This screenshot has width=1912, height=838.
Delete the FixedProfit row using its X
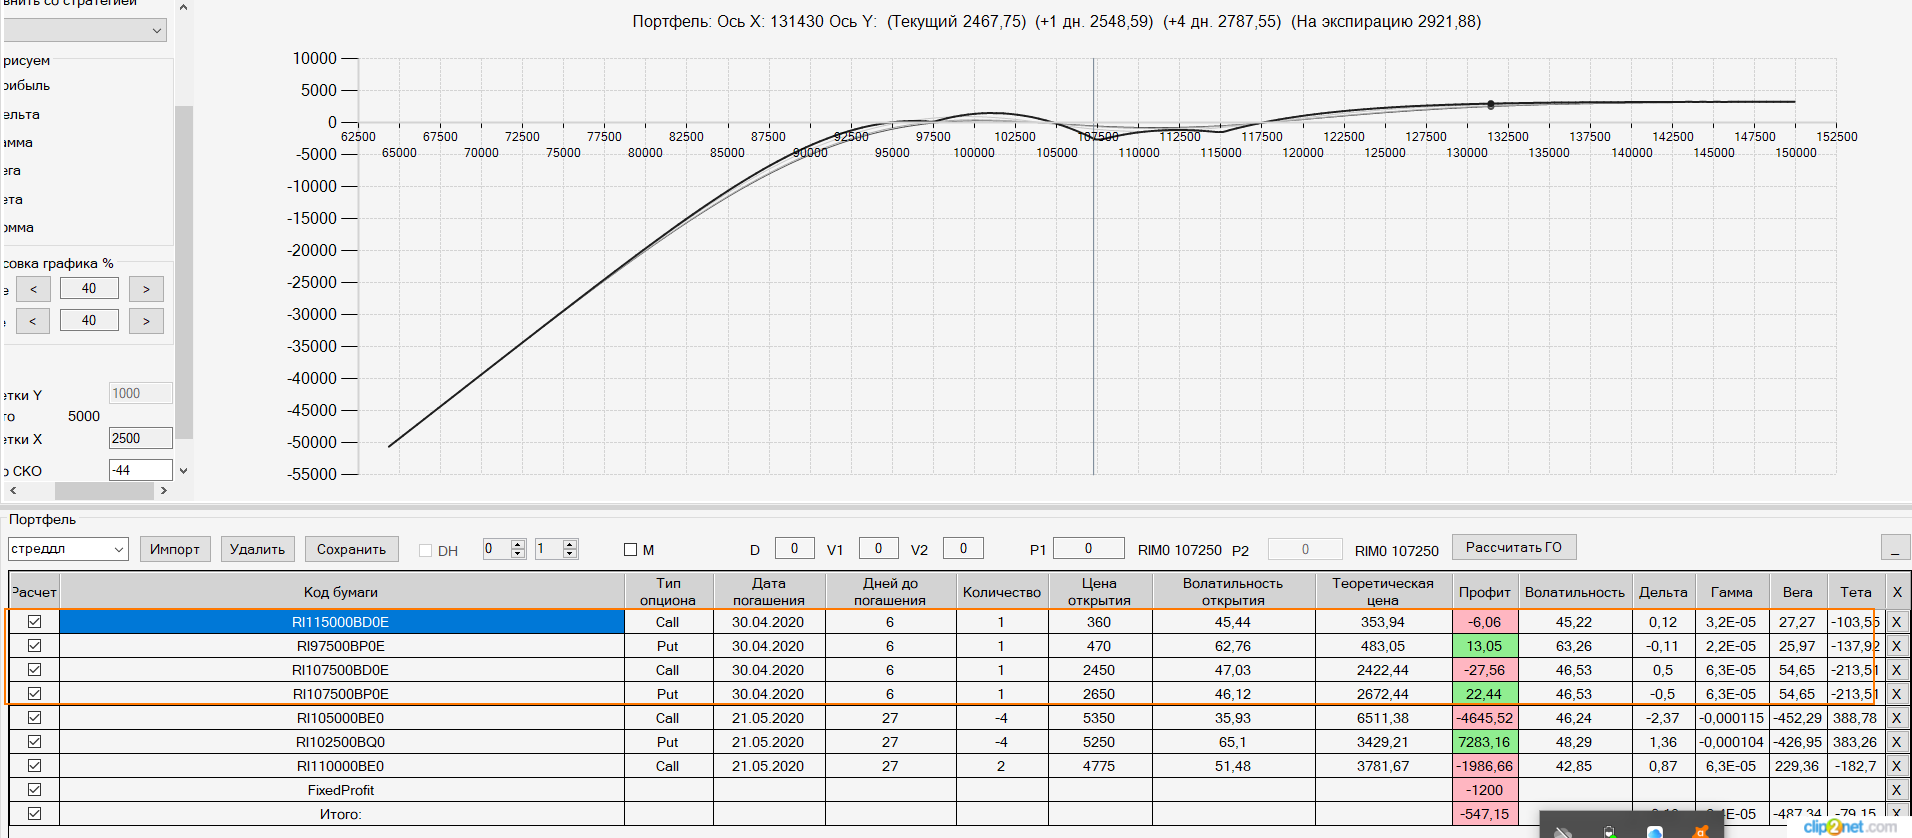coord(1896,790)
